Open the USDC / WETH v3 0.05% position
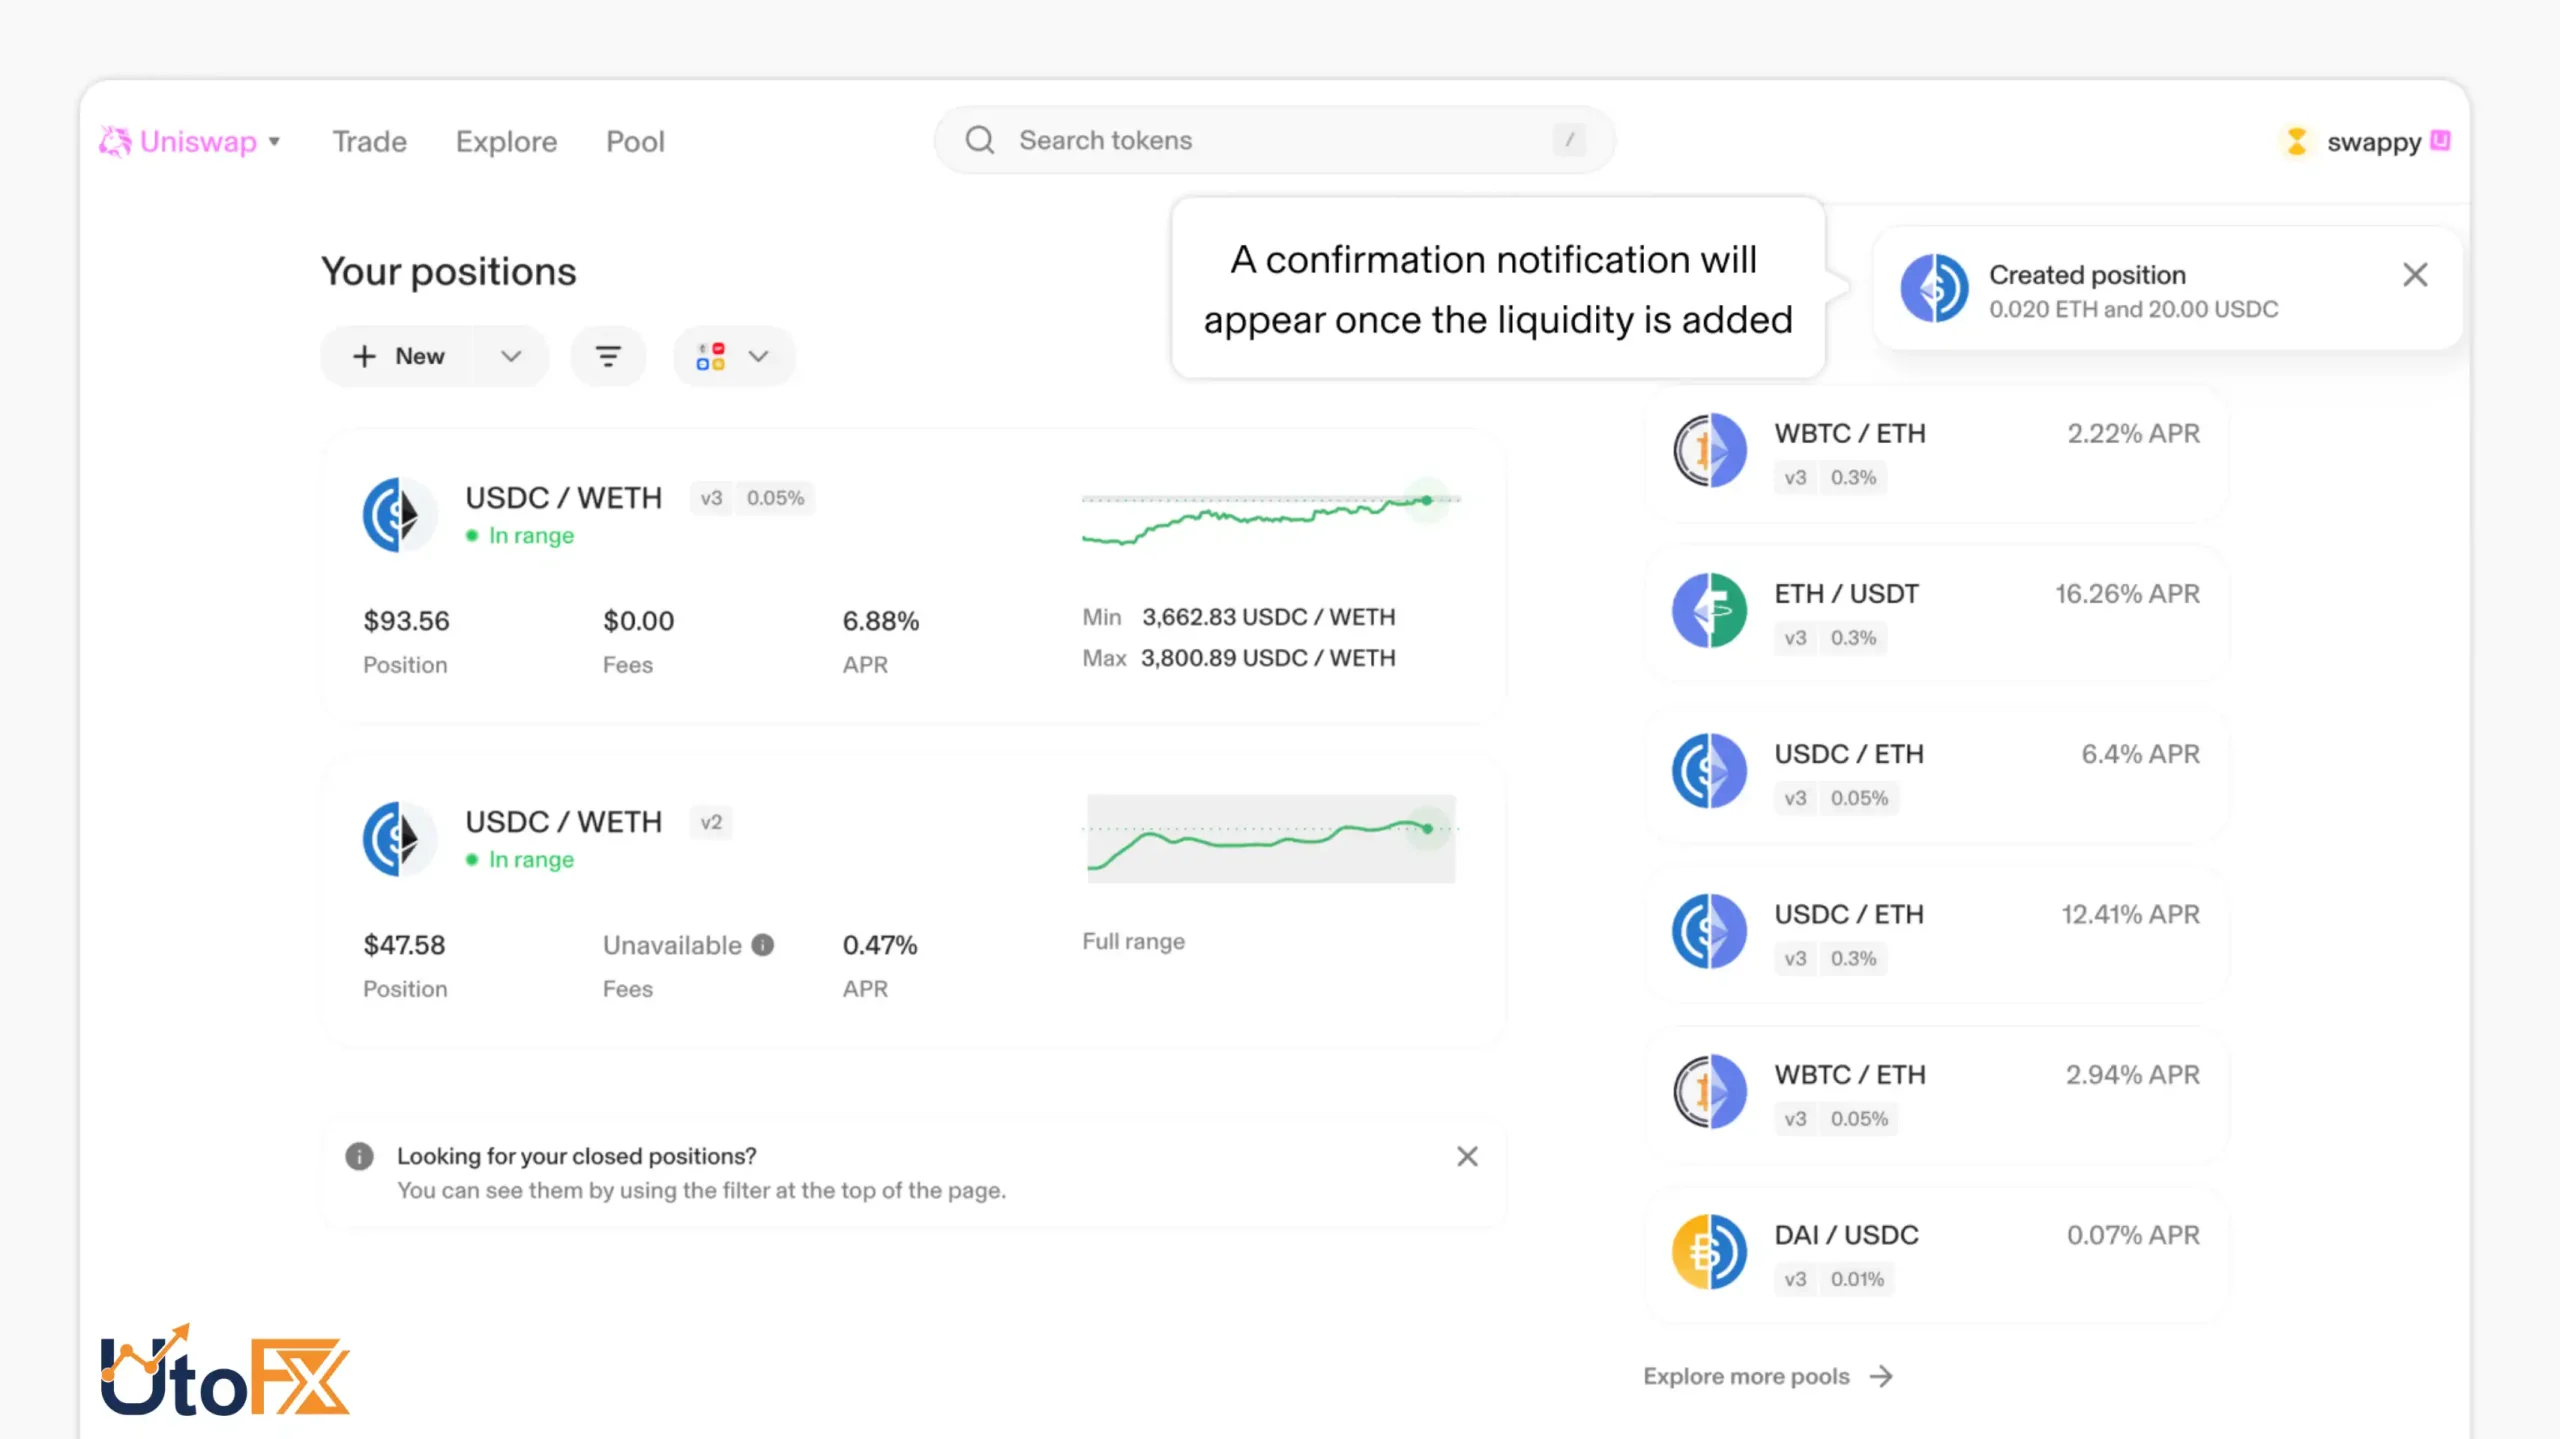This screenshot has height=1439, width=2560. [x=914, y=577]
